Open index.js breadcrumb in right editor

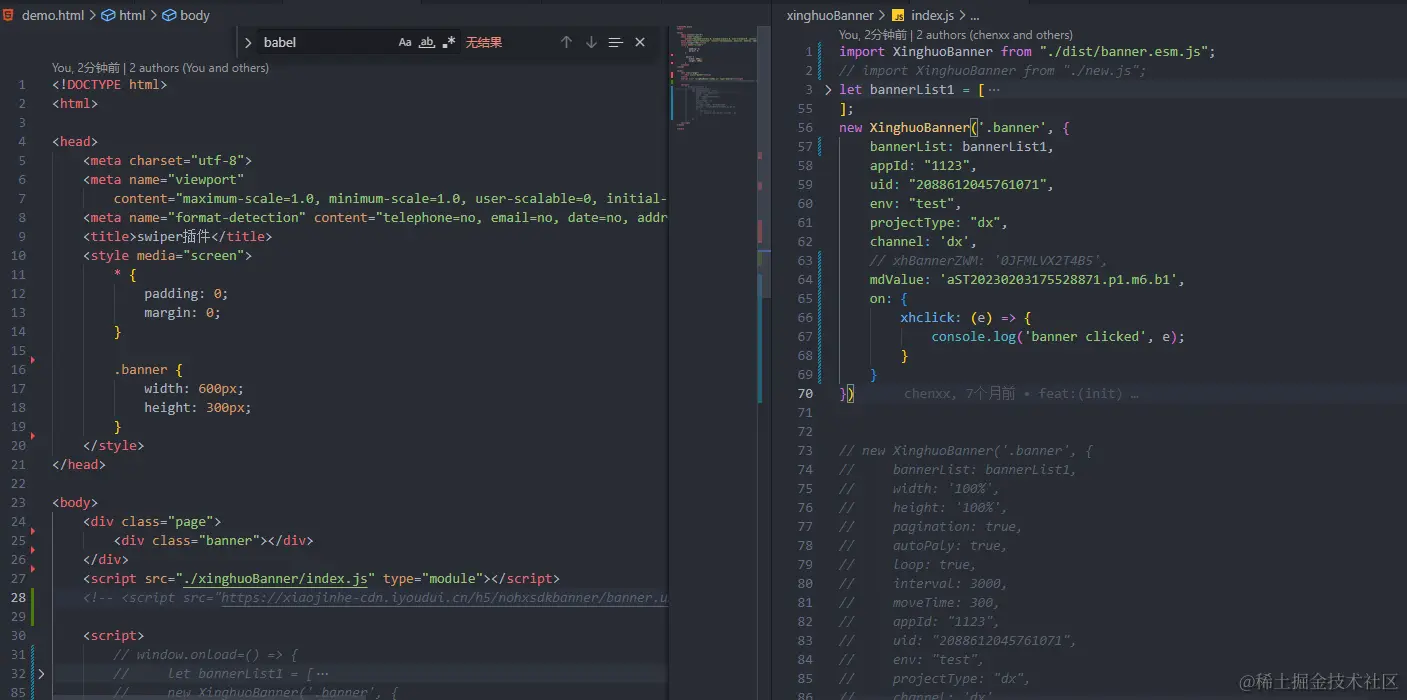[932, 15]
